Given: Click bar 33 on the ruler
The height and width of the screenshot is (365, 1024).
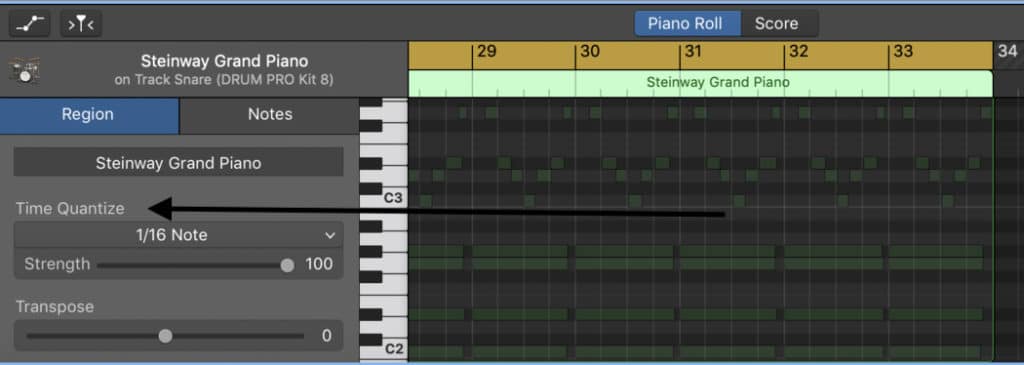Looking at the screenshot, I should tap(903, 52).
